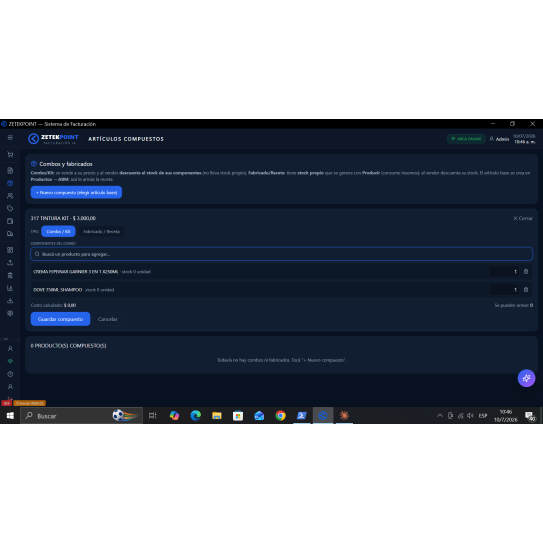The height and width of the screenshot is (543, 543).
Task: Focus the 'Buscá un producto para agregar' search field
Action: [x=282, y=254]
